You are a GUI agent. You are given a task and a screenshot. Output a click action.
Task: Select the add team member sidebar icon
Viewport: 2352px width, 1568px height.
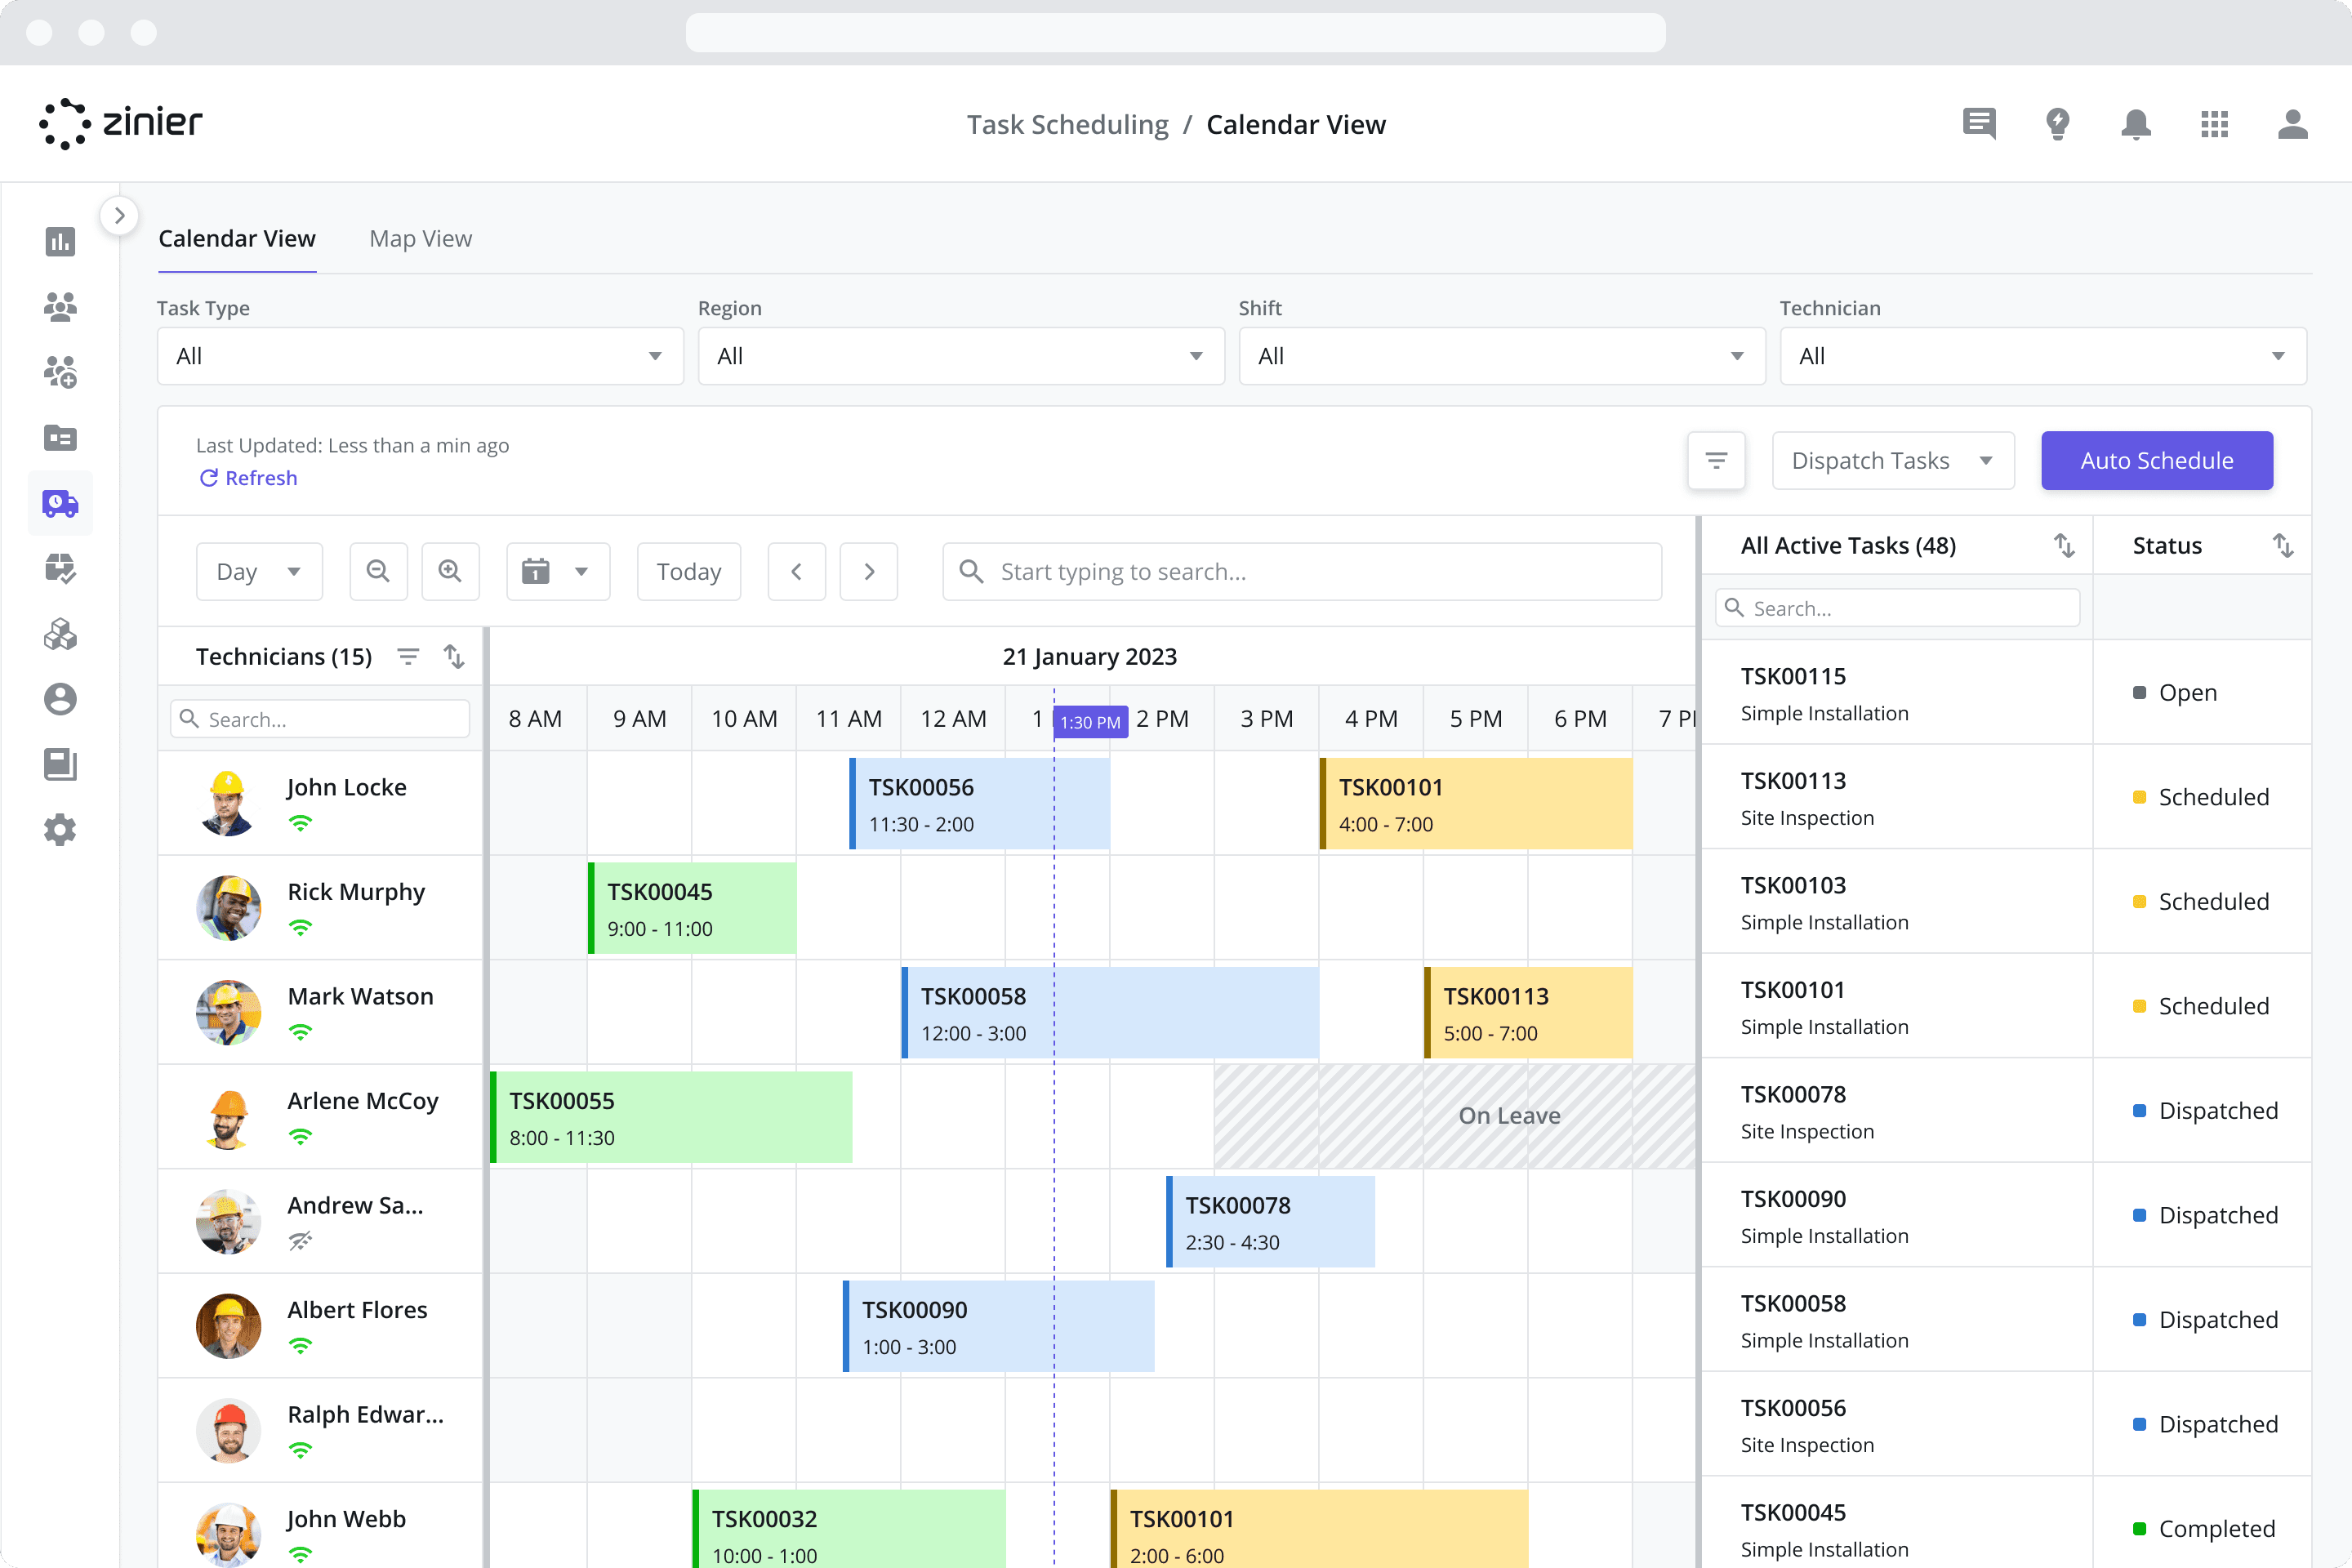60,371
